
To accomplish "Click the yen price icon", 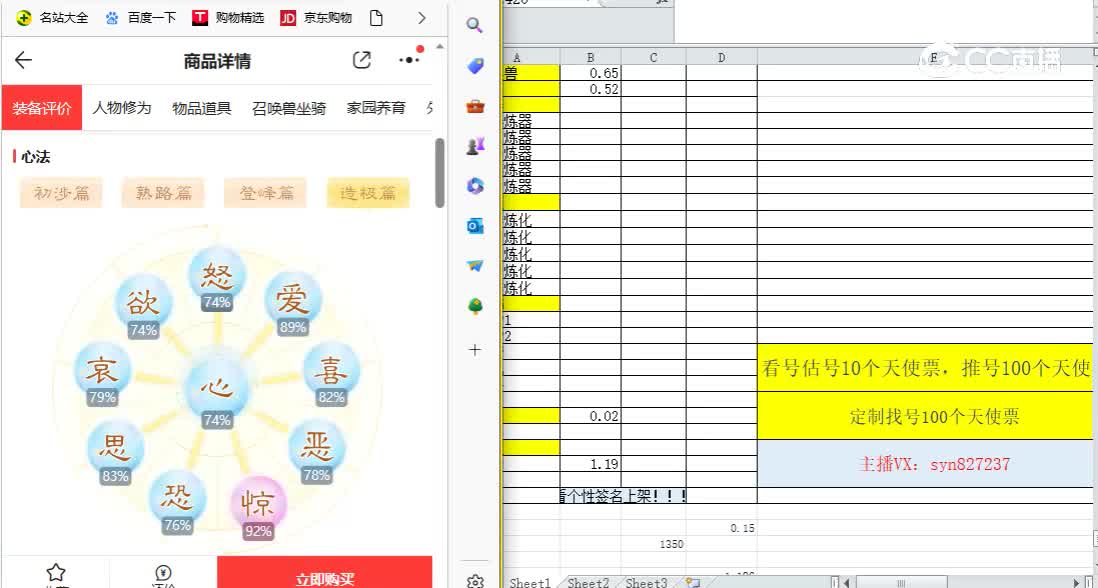I will pos(163,573).
